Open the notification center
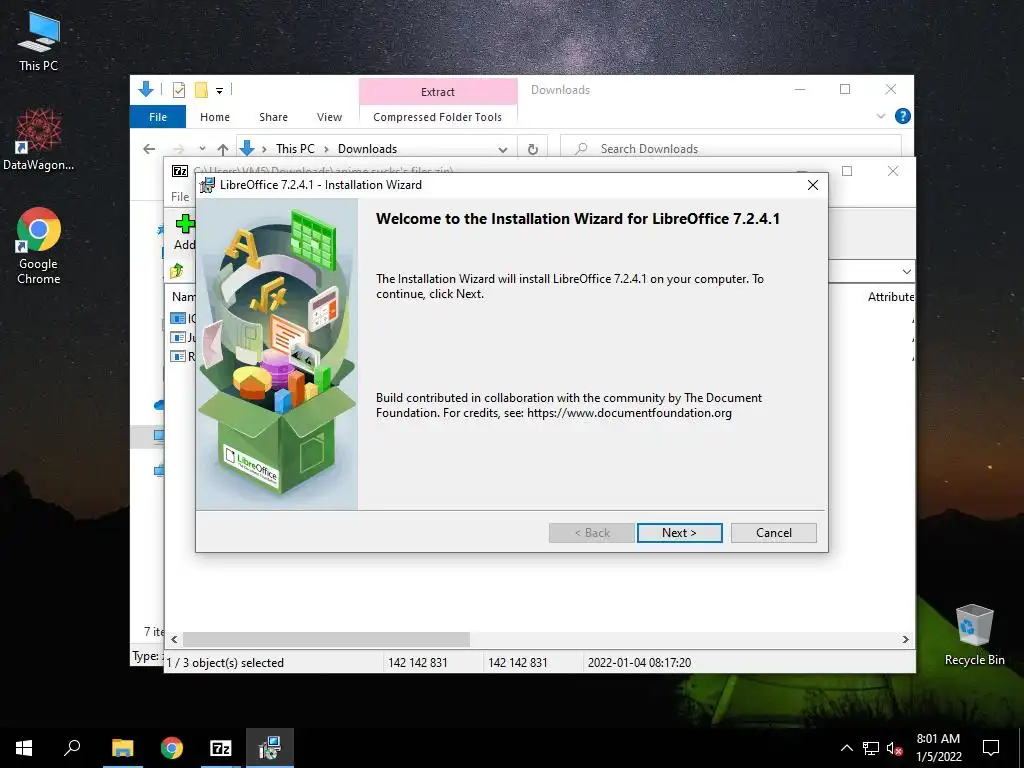 pos(991,748)
